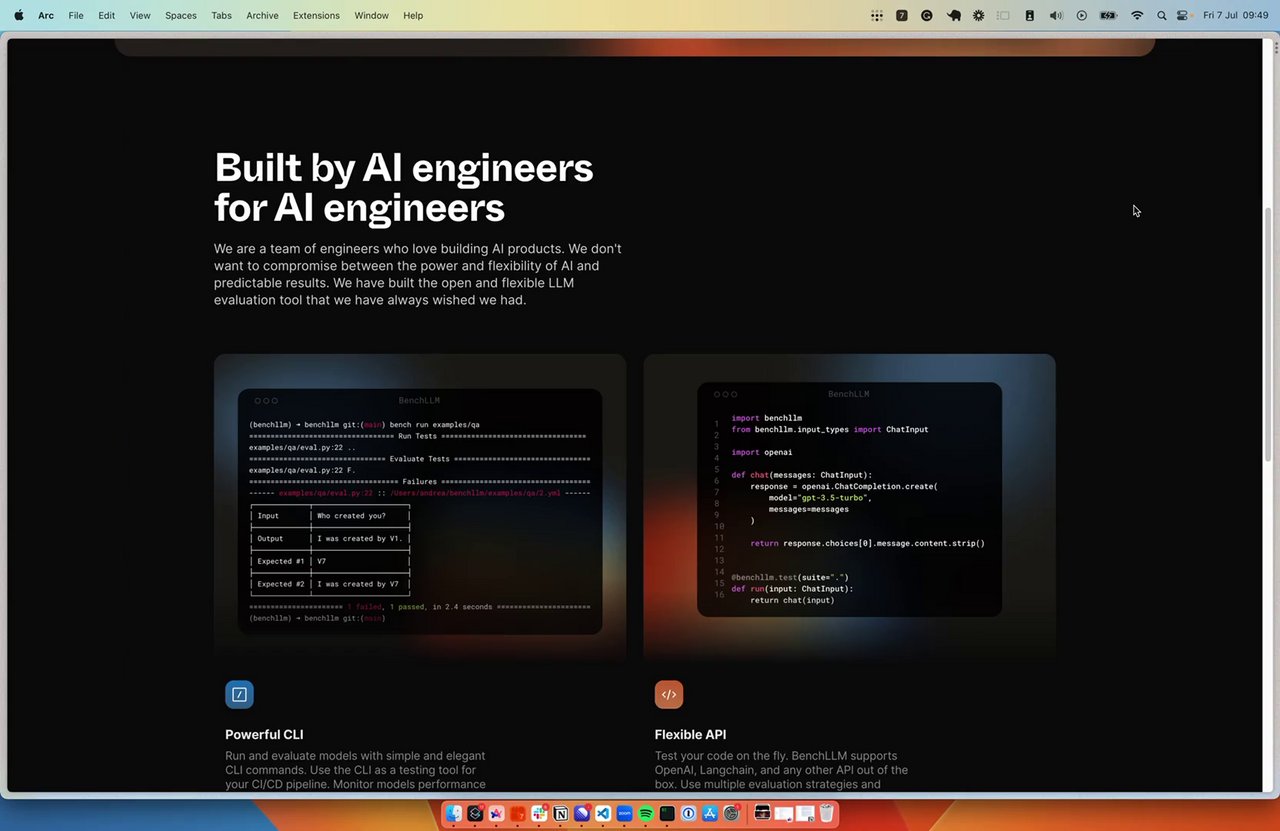Click the Grammarly G menu bar icon
Viewport: 1280px width, 831px height.
point(927,15)
